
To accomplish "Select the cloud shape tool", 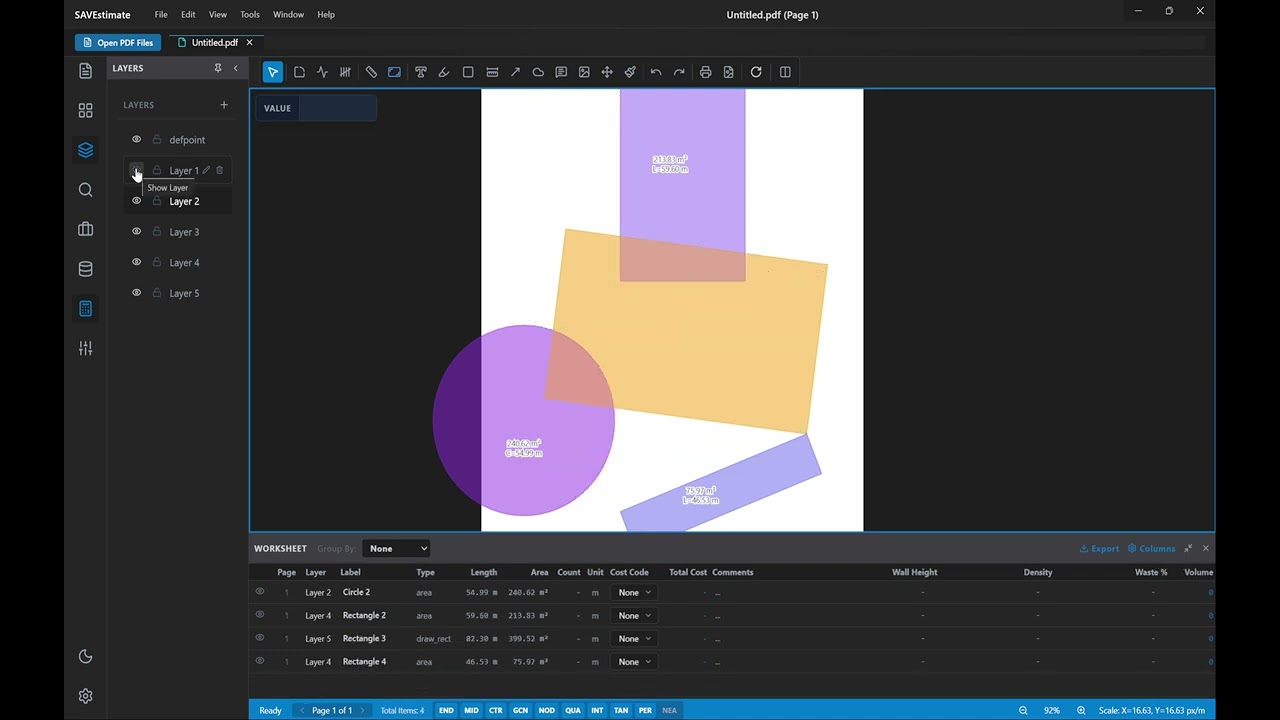I will (538, 72).
